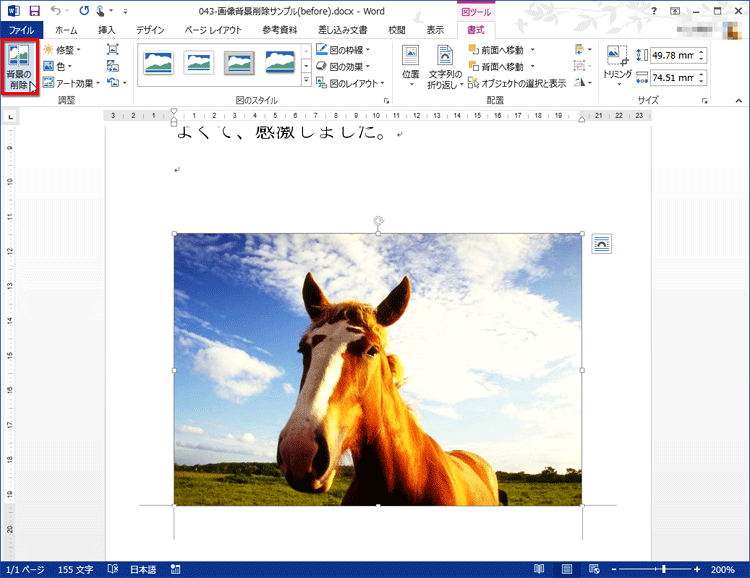
Task: Click the layout options icon beside the picture
Action: pyautogui.click(x=601, y=244)
